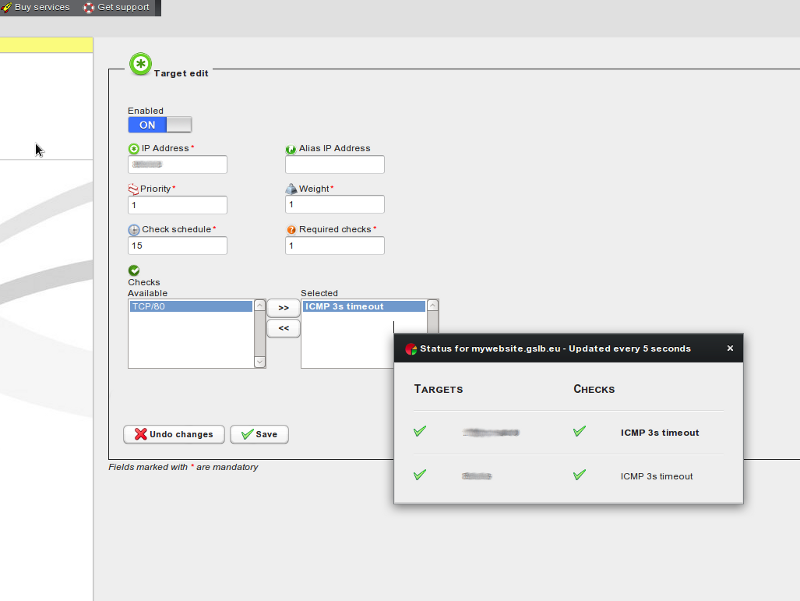Click the IP Address icon
This screenshot has width=800, height=601.
click(x=134, y=148)
